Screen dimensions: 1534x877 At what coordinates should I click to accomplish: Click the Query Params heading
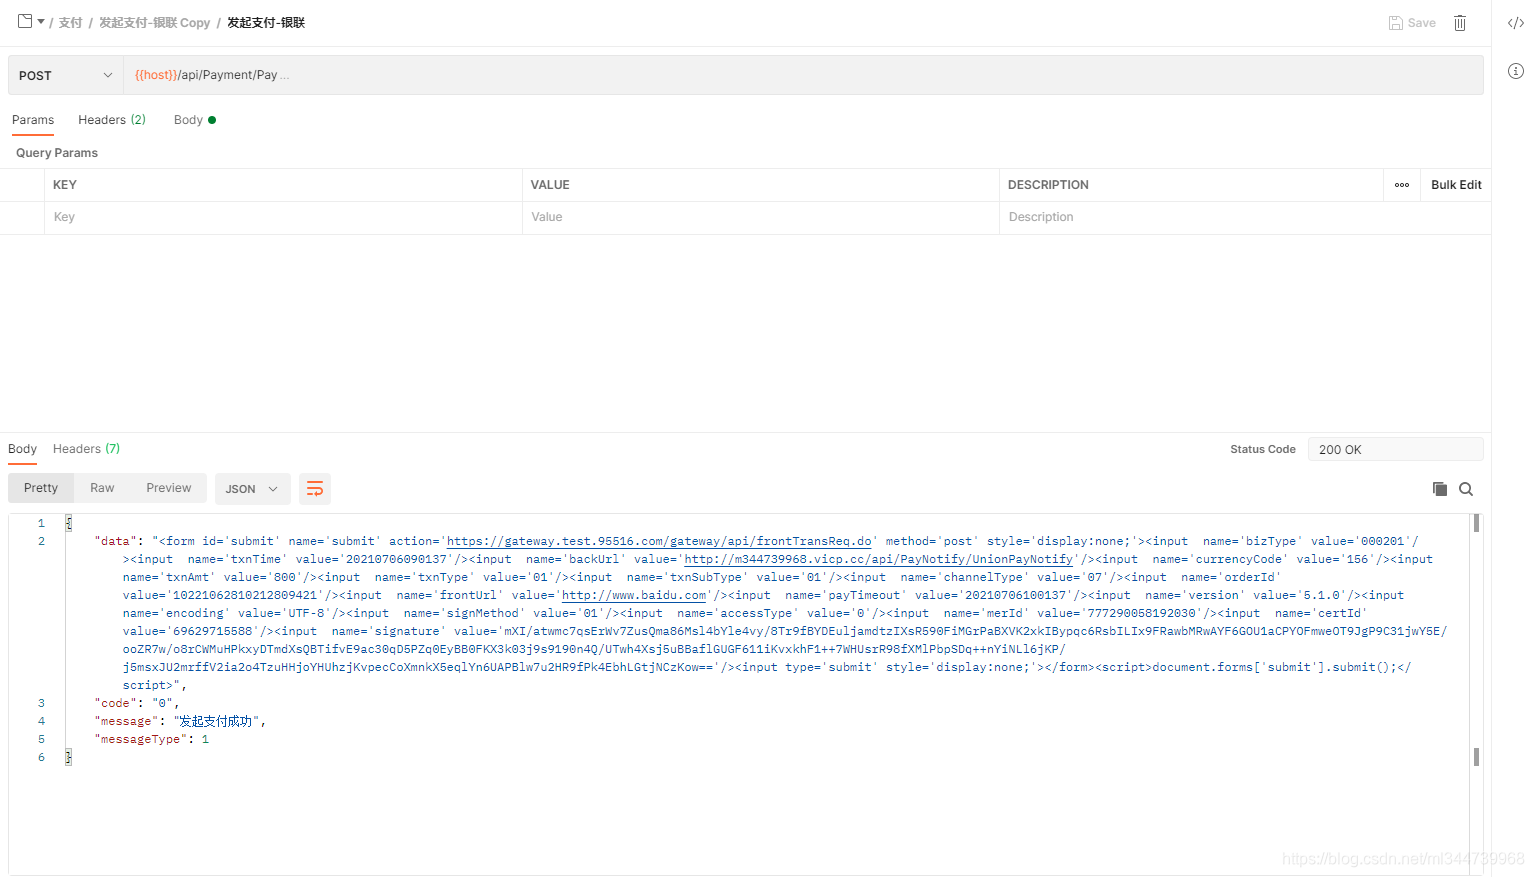point(57,153)
